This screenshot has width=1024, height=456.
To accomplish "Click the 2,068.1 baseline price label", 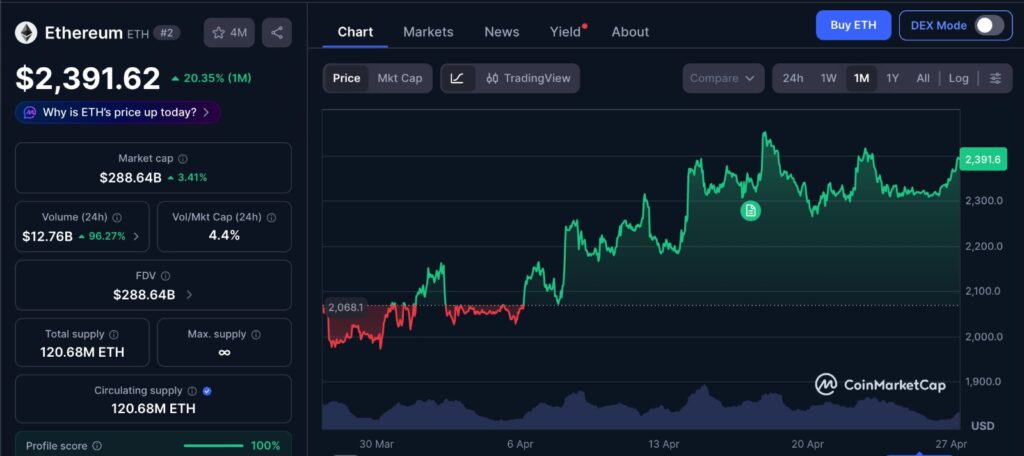I will [345, 306].
